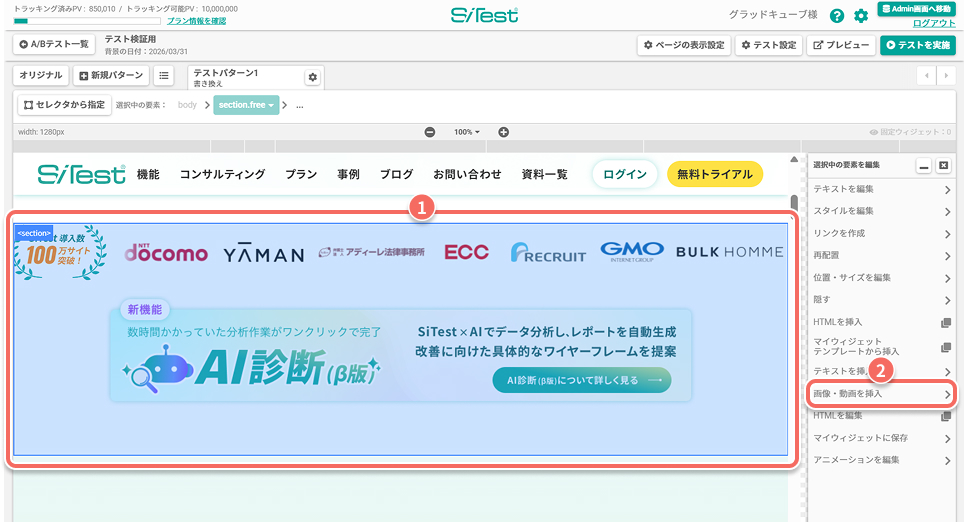Click AI診断(β版)について詳しく見る button
This screenshot has width=964, height=522.
[x=582, y=381]
